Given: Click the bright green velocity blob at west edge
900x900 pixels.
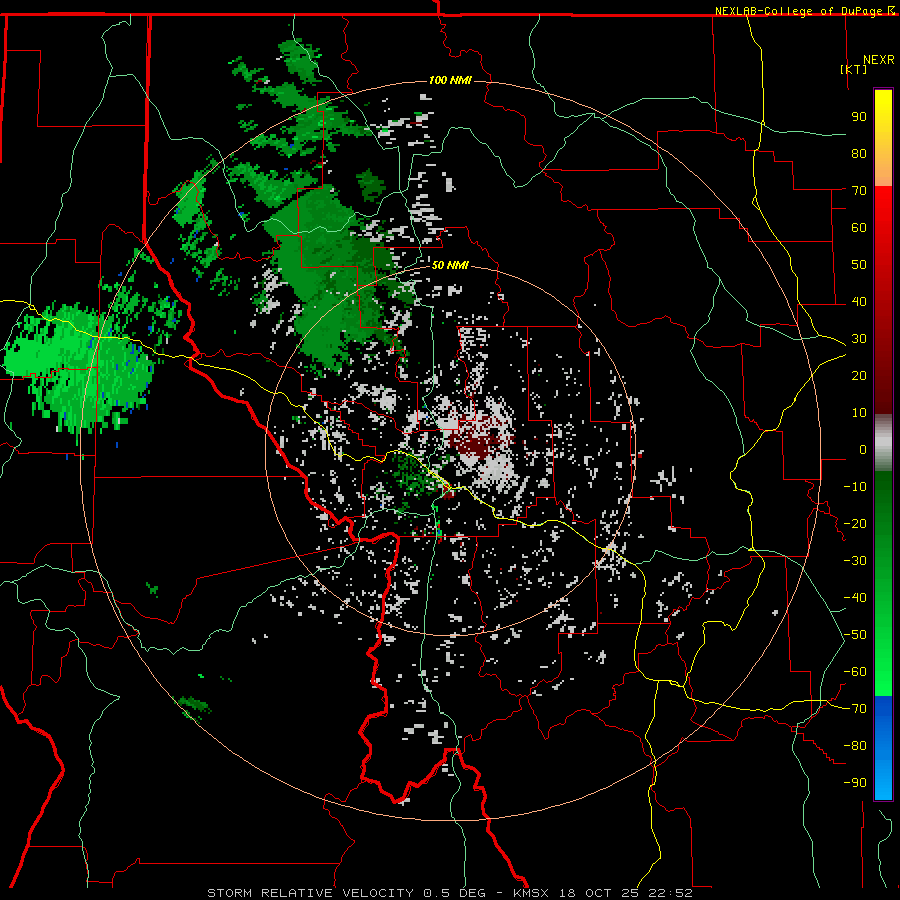Looking at the screenshot, I should [x=77, y=367].
